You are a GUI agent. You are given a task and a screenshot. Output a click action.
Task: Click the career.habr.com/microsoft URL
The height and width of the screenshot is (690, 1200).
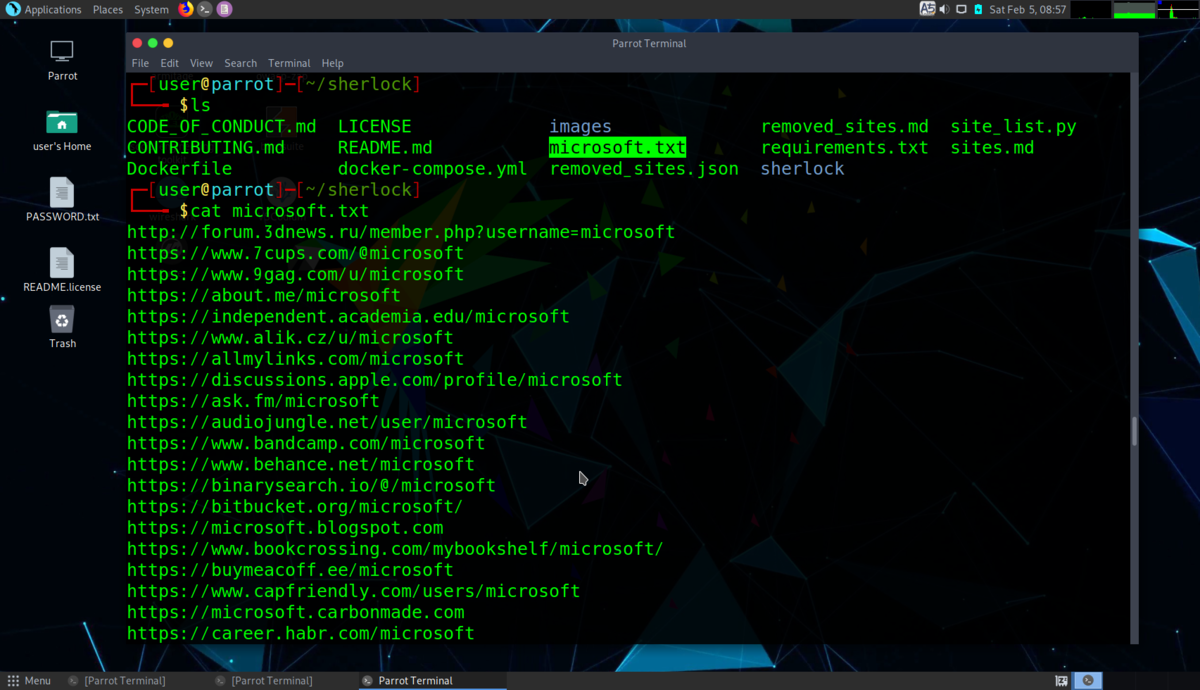(x=301, y=634)
